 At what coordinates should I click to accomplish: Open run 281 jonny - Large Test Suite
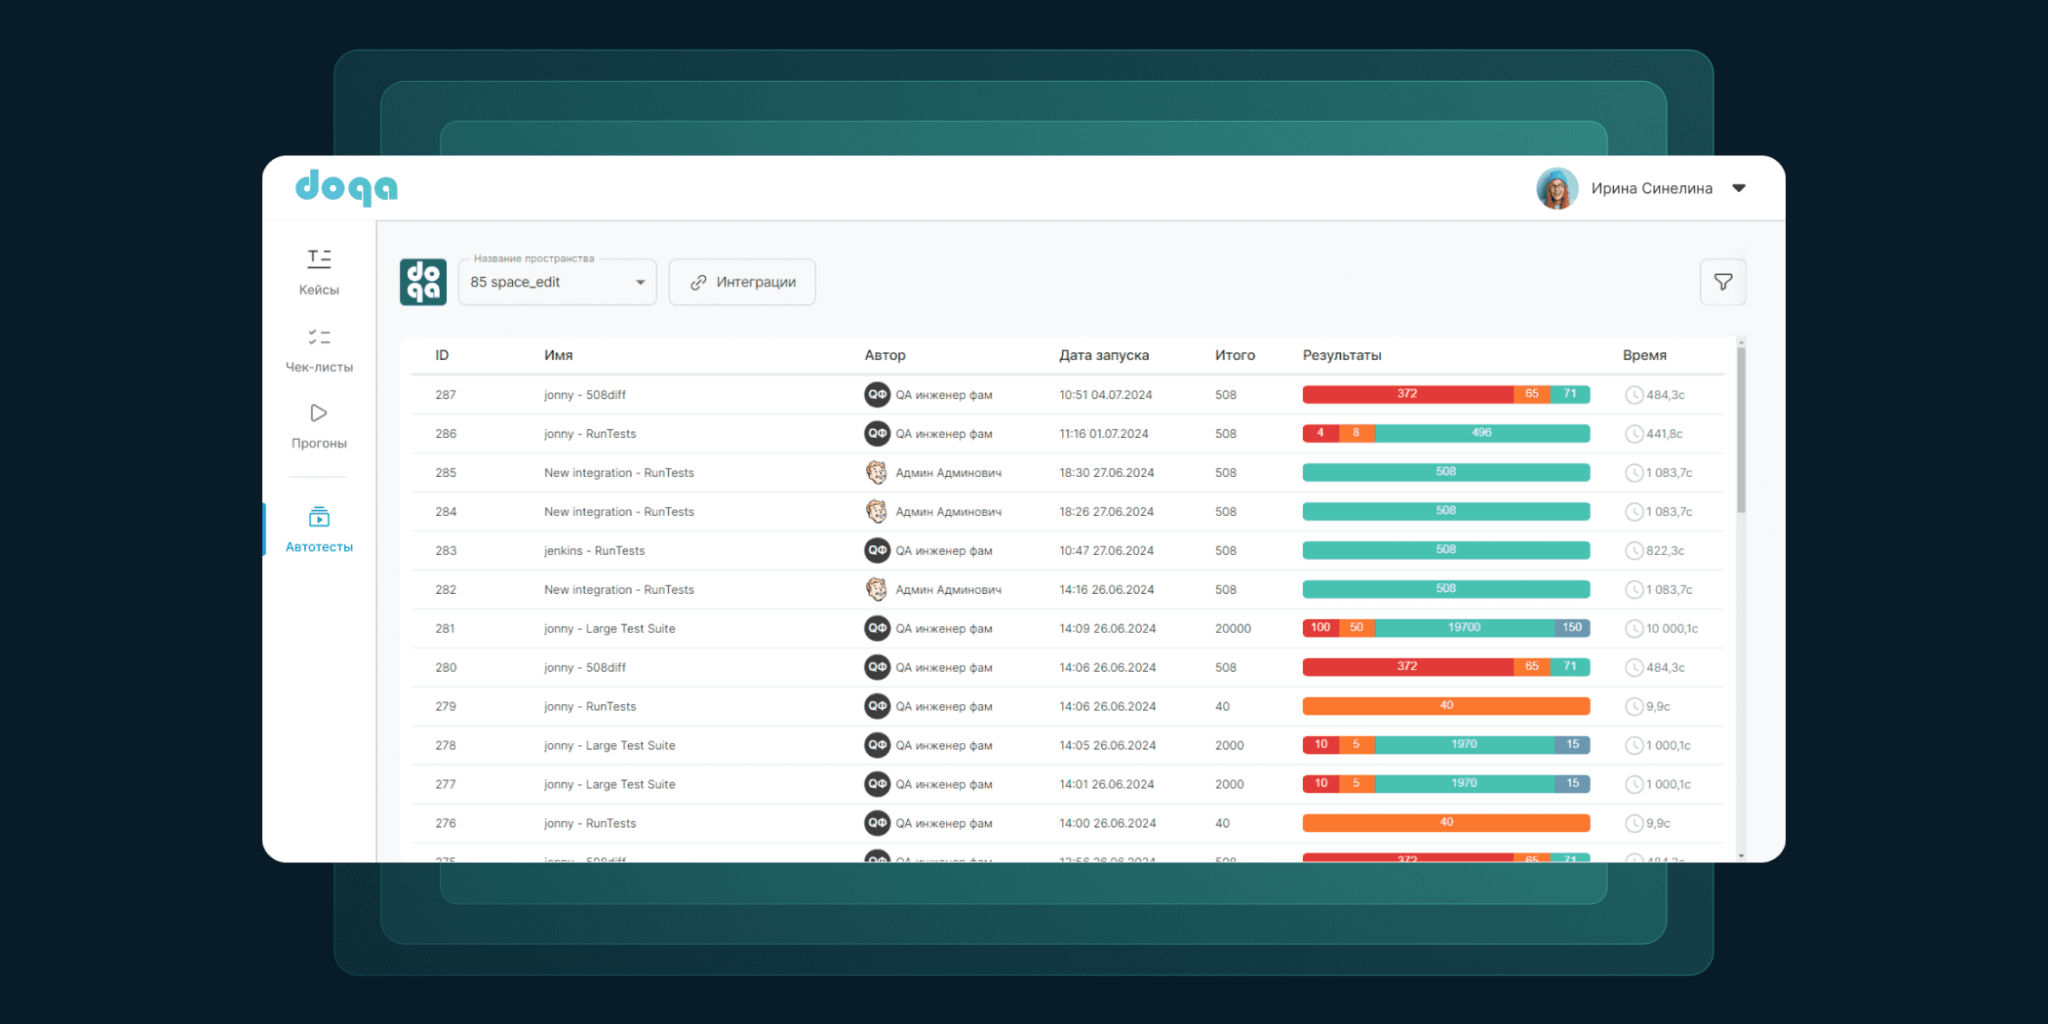(x=609, y=629)
